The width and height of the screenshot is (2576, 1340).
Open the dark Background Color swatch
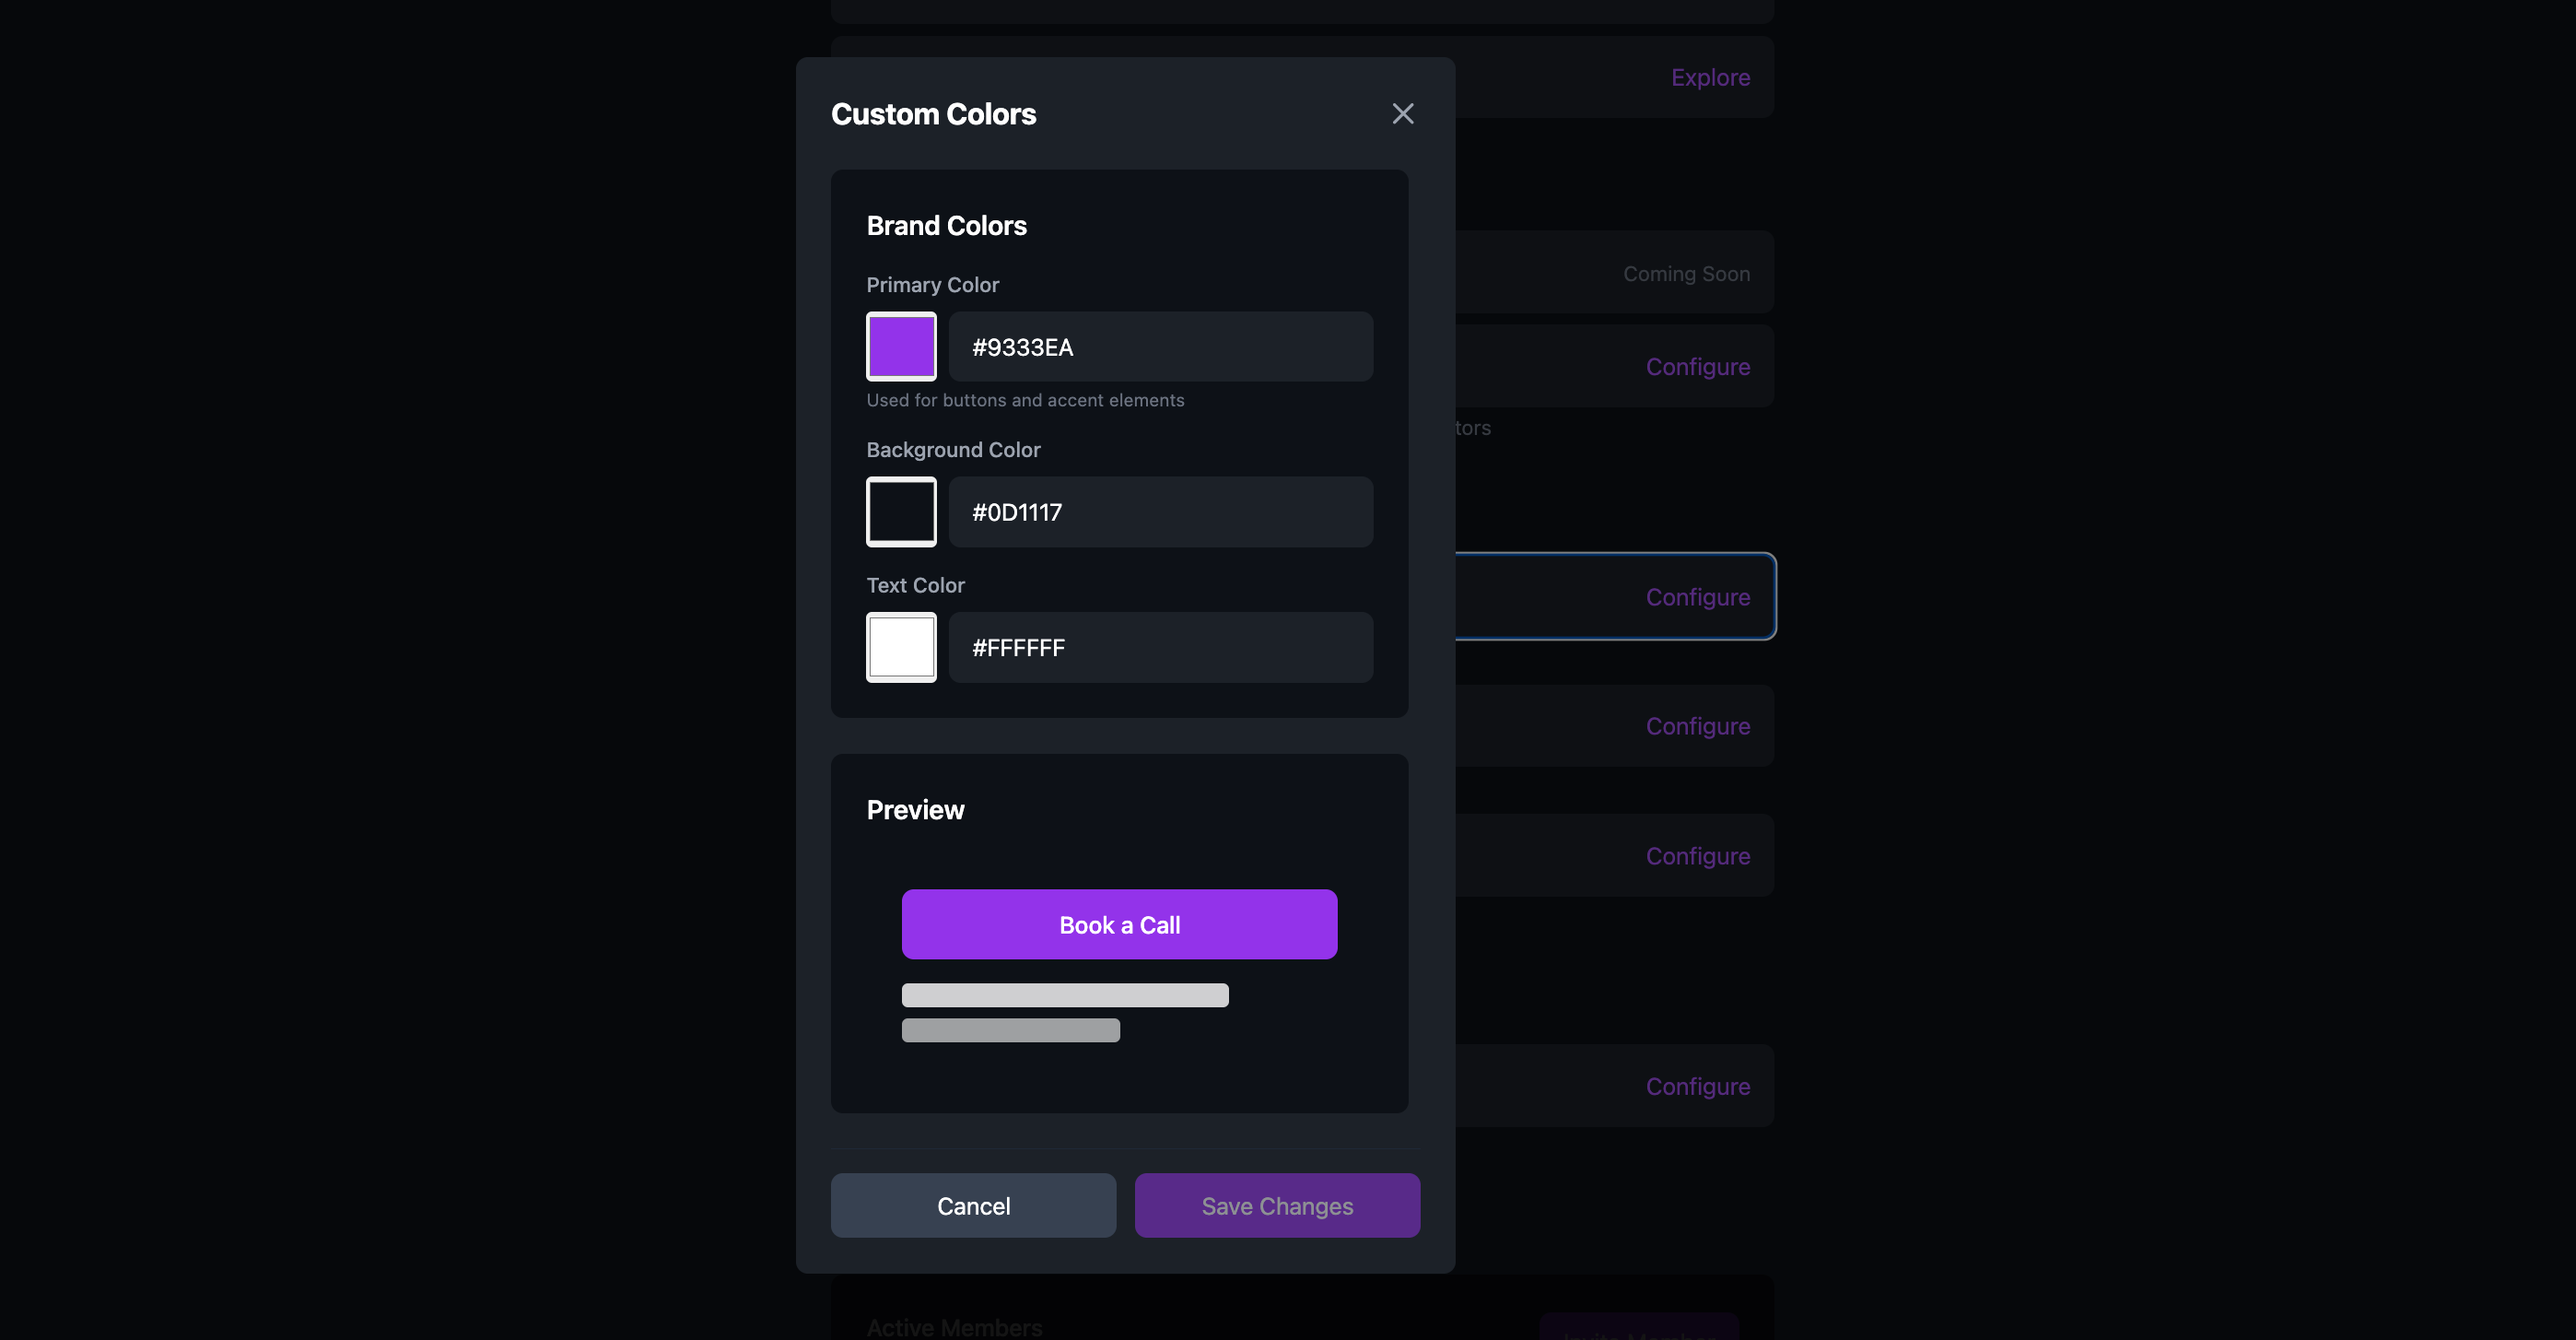point(901,511)
